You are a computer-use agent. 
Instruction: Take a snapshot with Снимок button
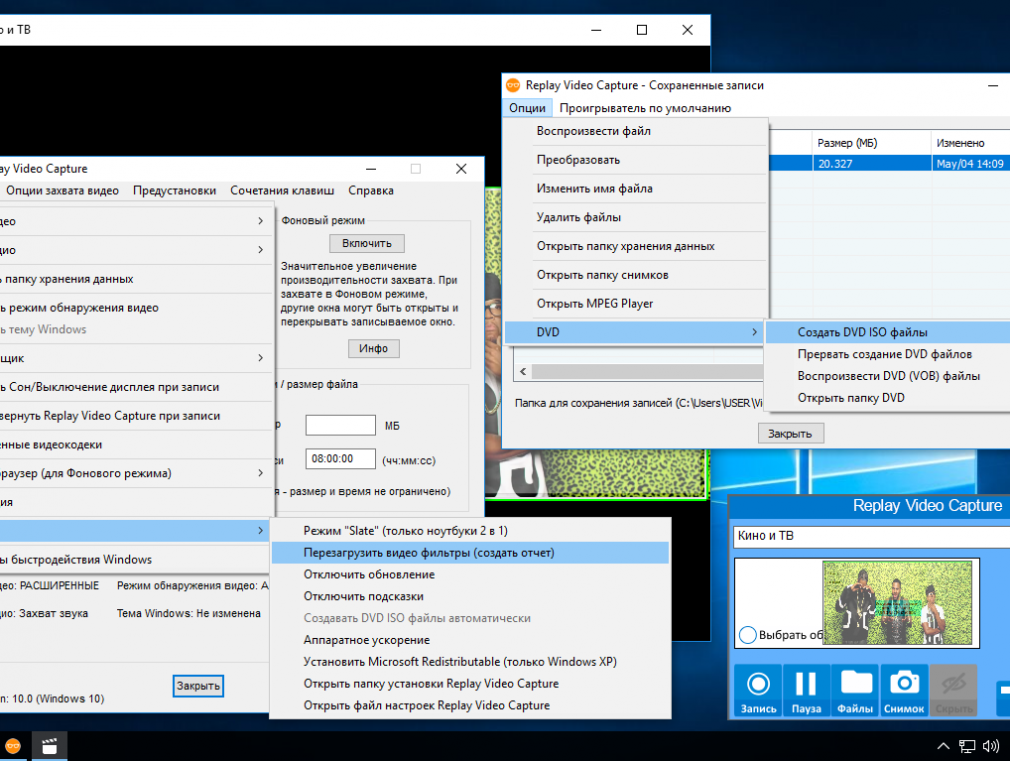click(904, 691)
